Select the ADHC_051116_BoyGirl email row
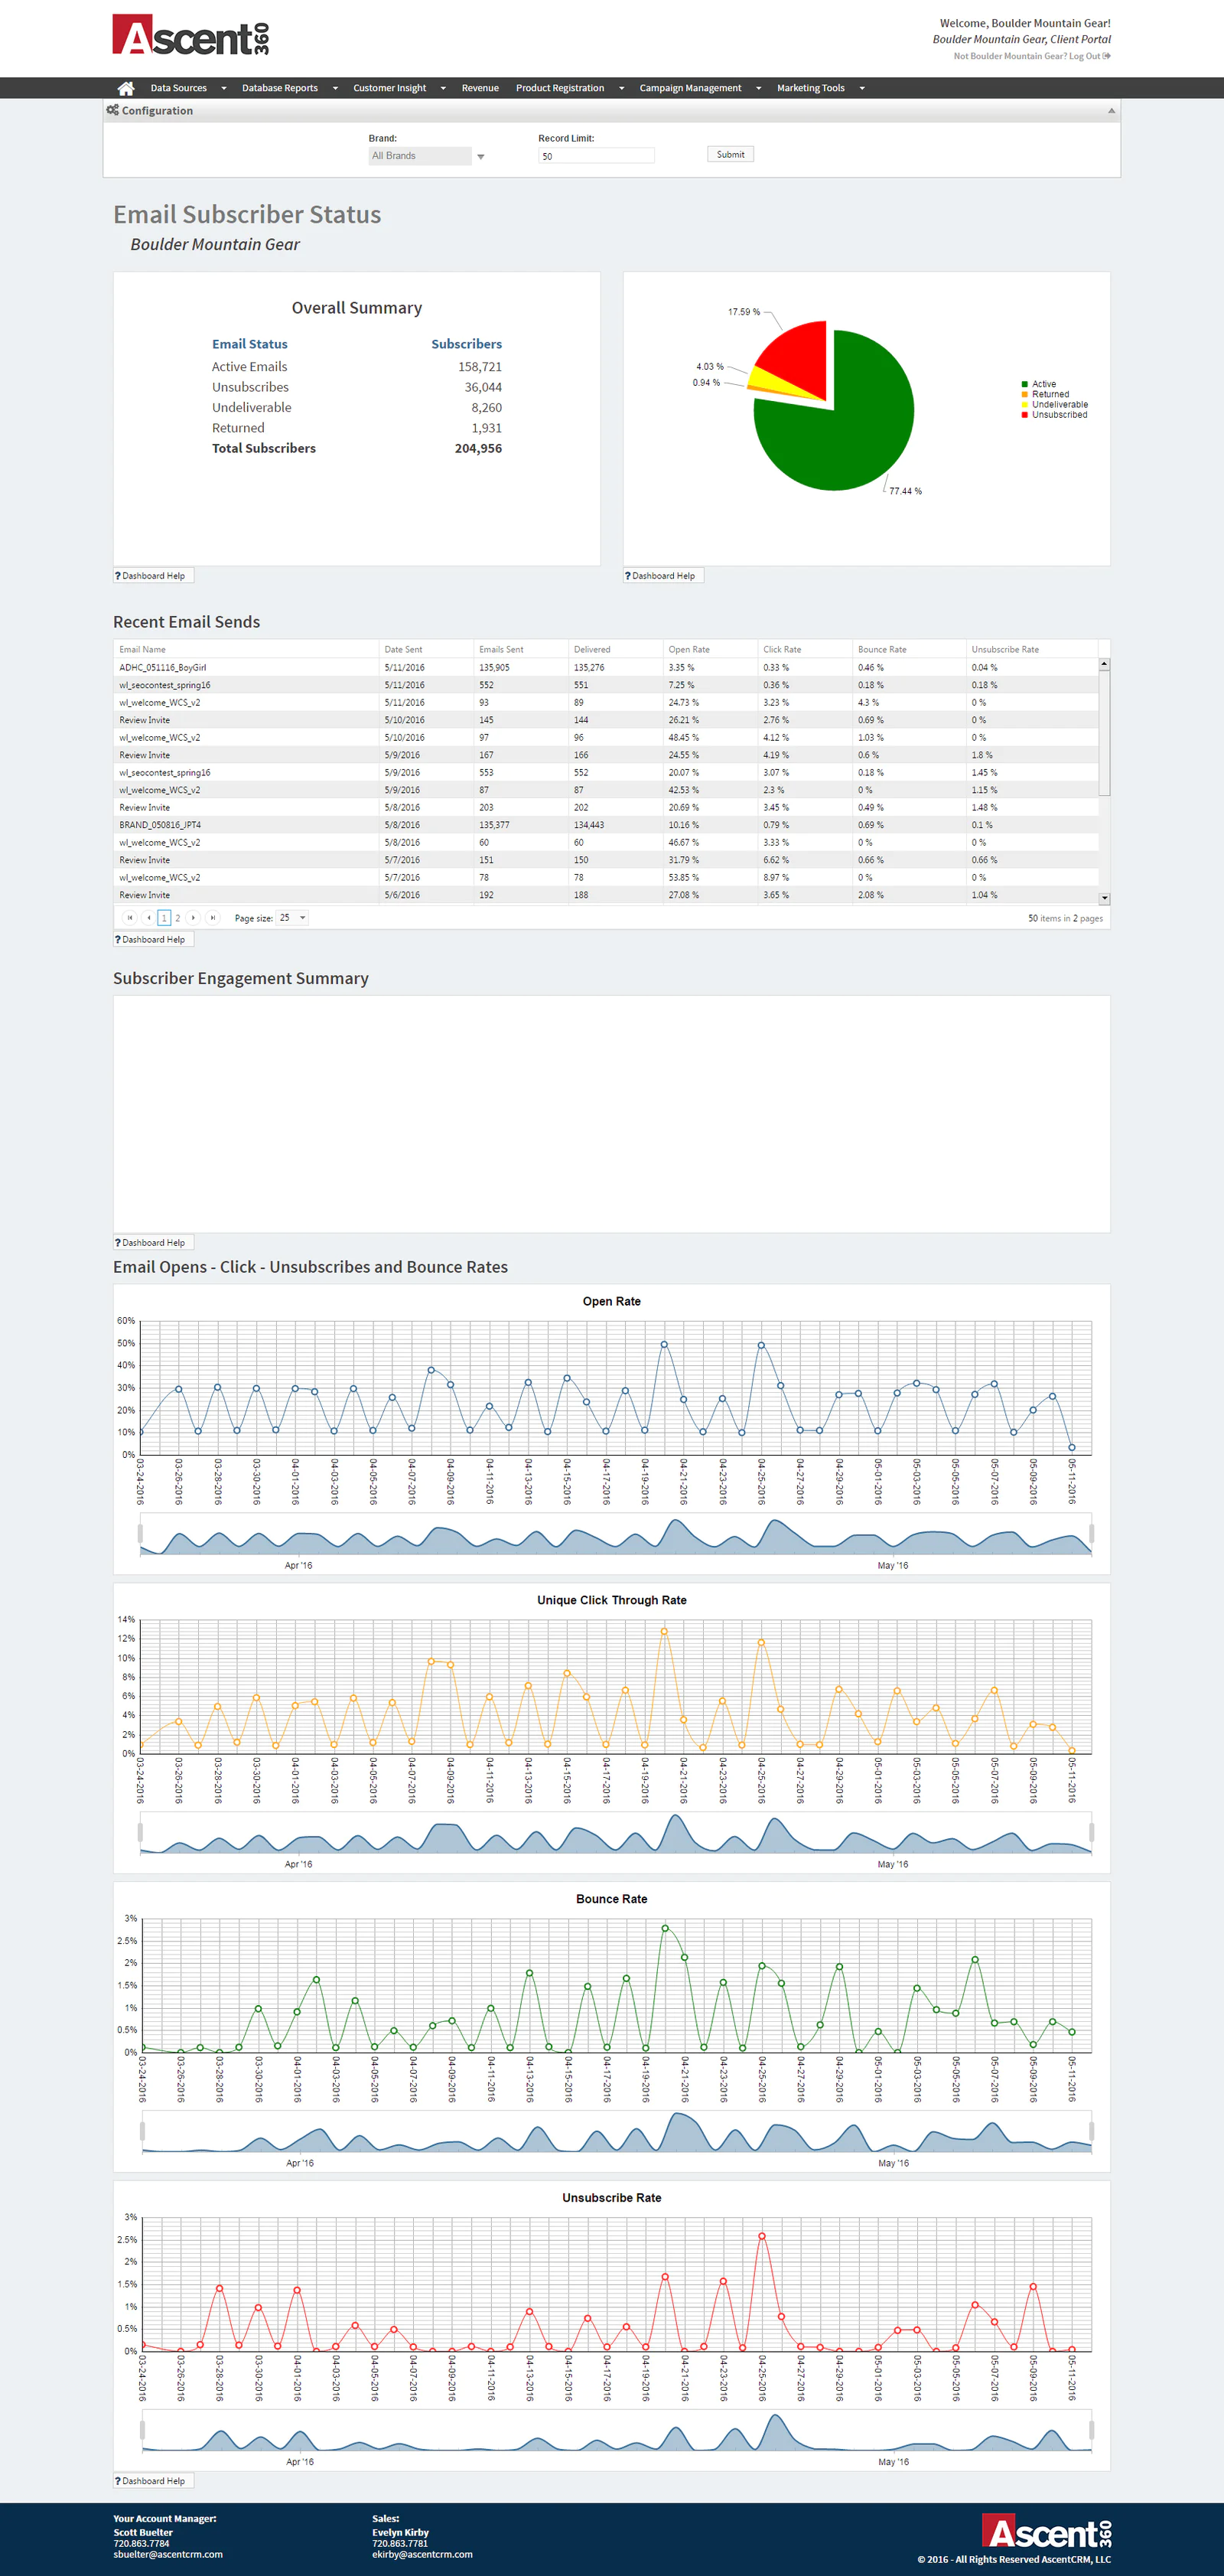The height and width of the screenshot is (2576, 1224). point(606,667)
